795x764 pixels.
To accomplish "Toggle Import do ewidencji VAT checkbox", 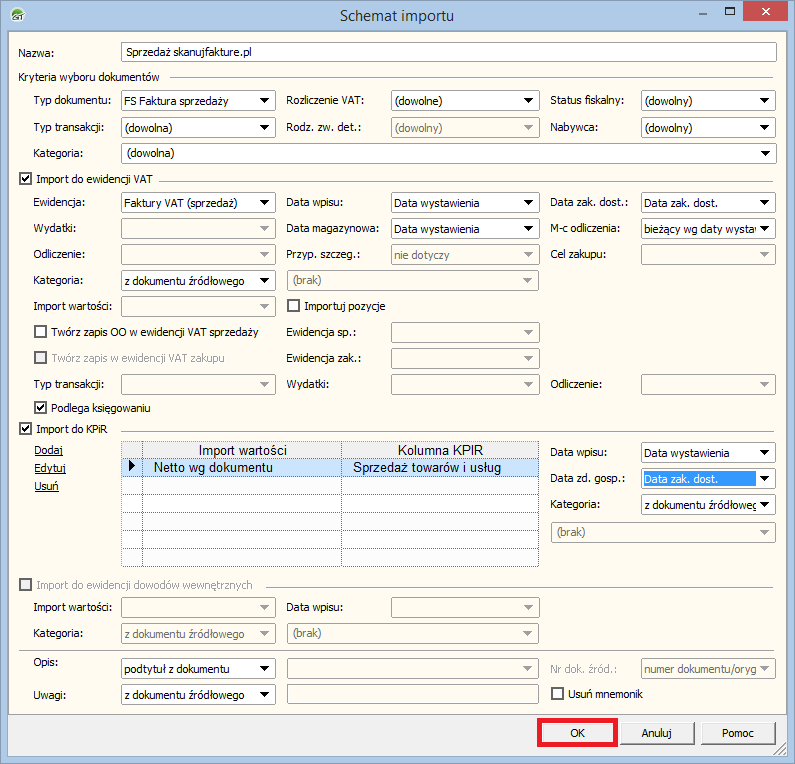I will pyautogui.click(x=26, y=179).
